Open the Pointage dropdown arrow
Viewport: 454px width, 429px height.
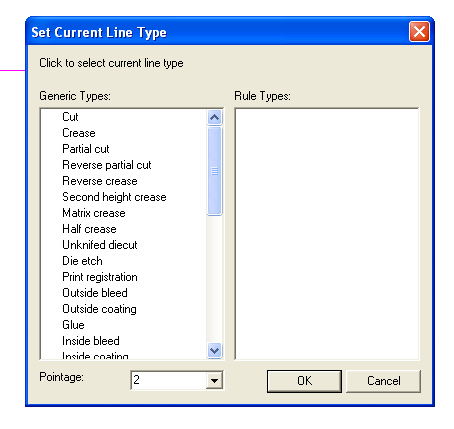[214, 380]
